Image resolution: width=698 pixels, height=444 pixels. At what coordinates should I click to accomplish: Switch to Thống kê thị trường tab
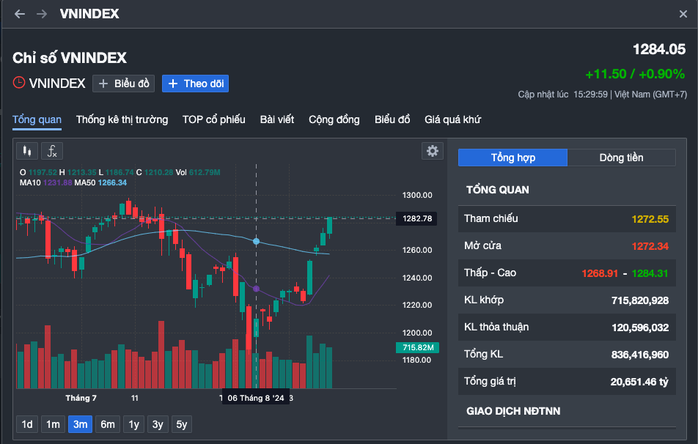pos(122,120)
